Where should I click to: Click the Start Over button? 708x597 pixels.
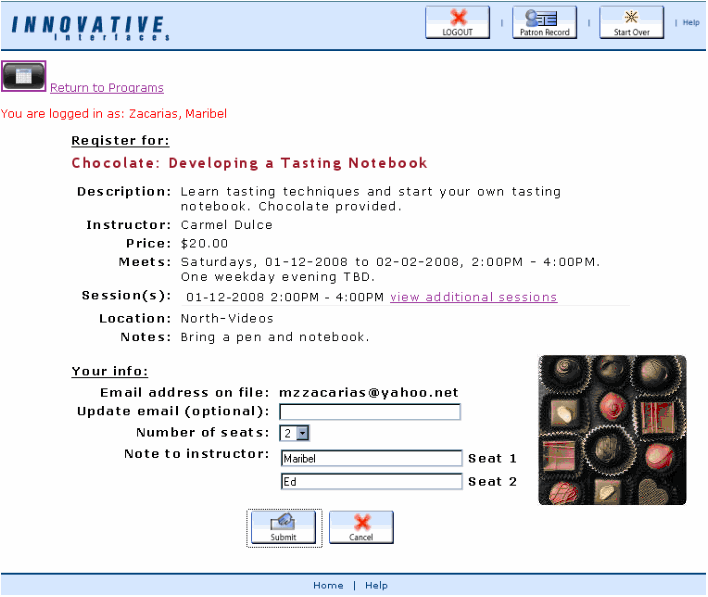pos(632,23)
